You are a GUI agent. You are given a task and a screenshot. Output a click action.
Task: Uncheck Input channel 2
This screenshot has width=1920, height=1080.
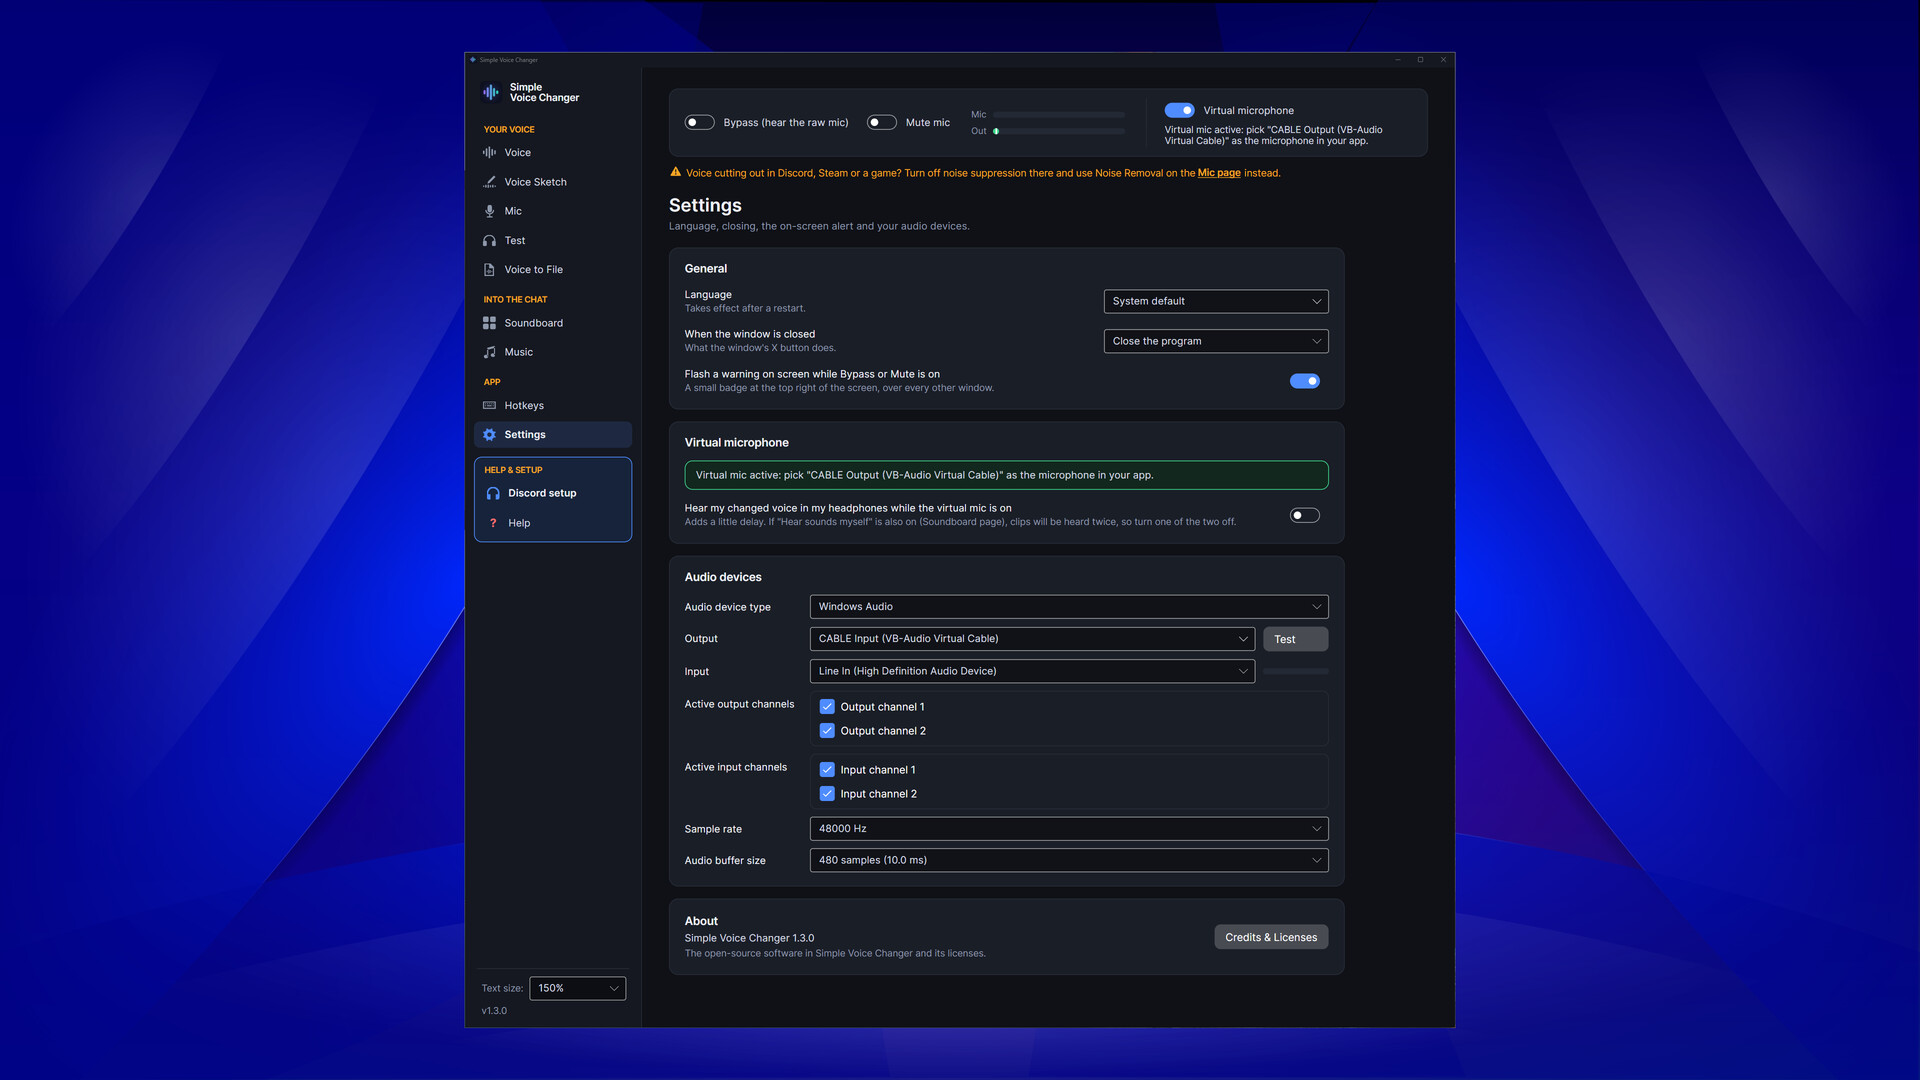click(x=827, y=794)
